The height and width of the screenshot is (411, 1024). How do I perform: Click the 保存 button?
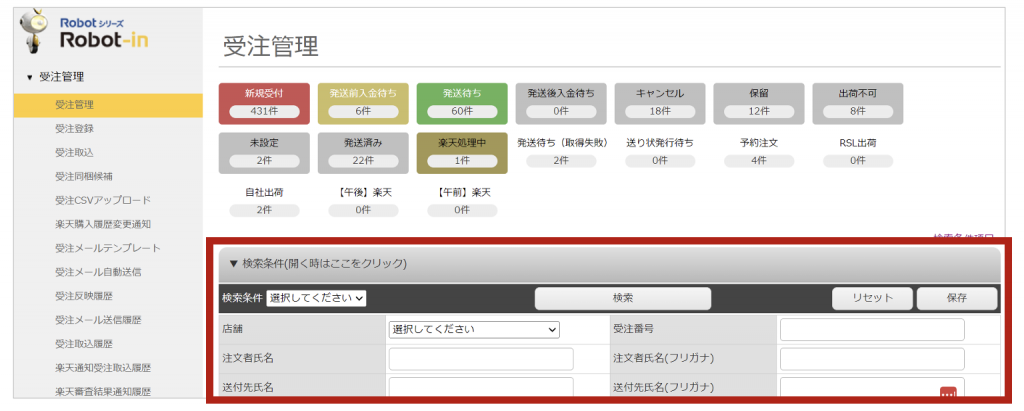point(956,298)
